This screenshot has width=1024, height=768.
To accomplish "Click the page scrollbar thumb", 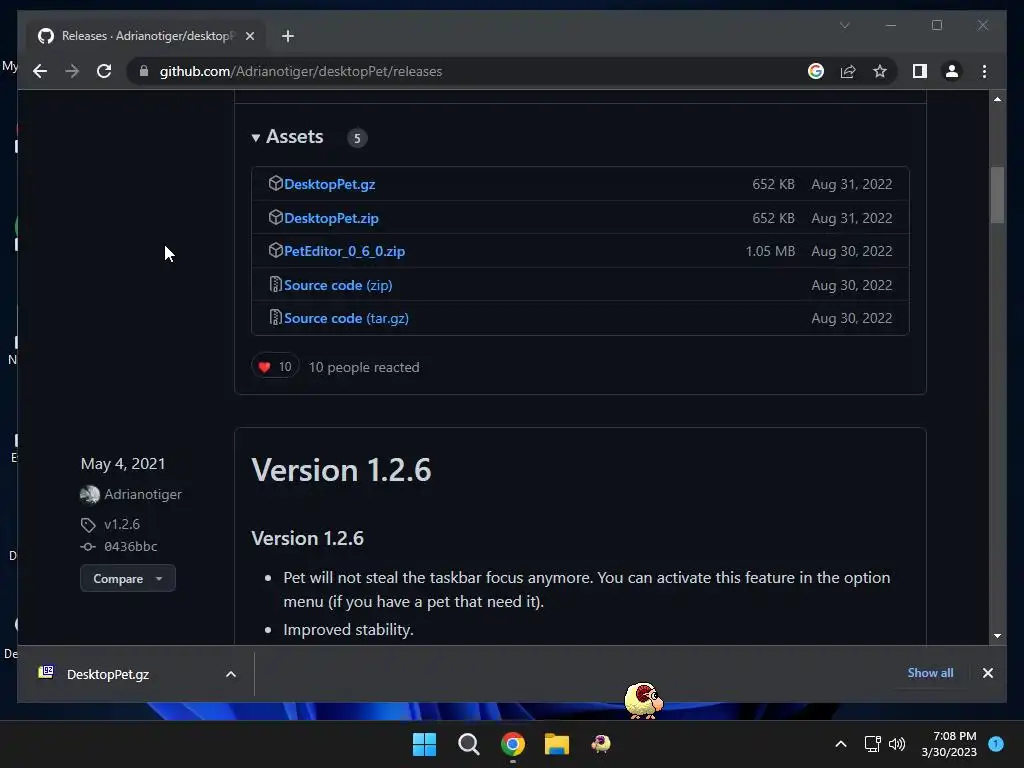I will [997, 196].
